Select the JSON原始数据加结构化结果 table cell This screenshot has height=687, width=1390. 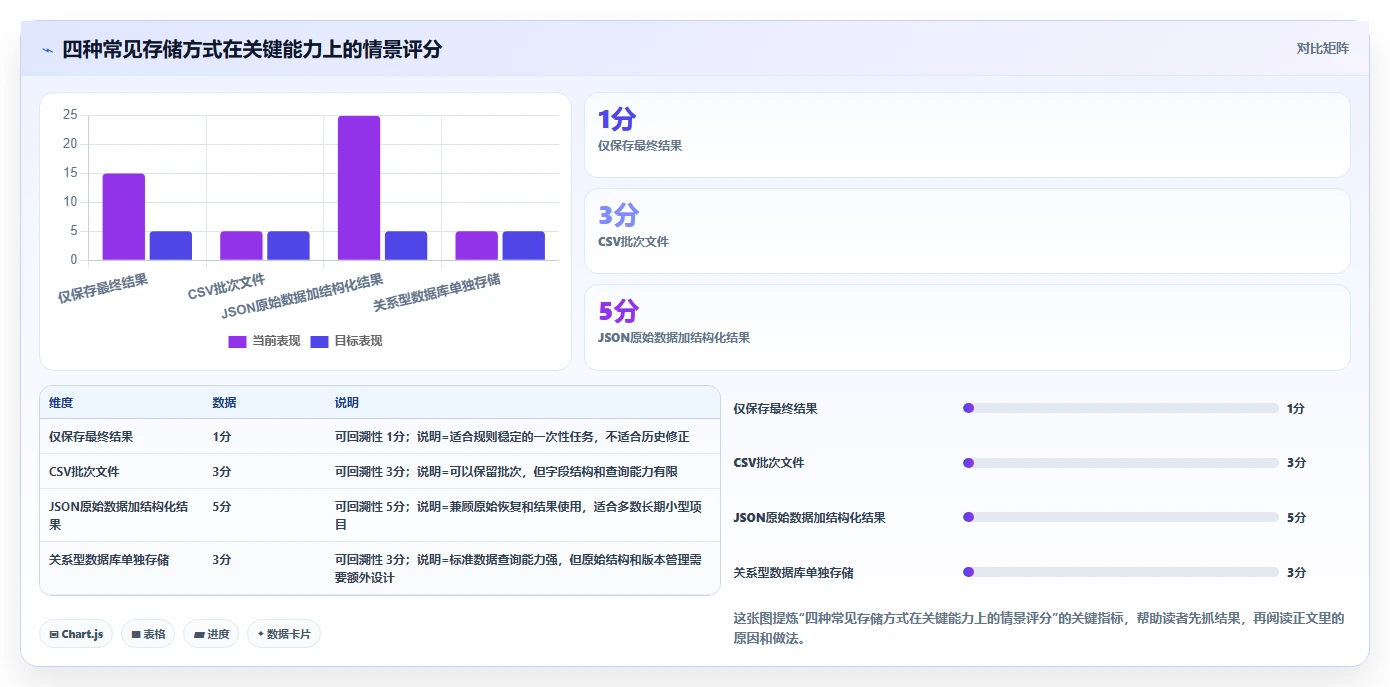(119, 515)
